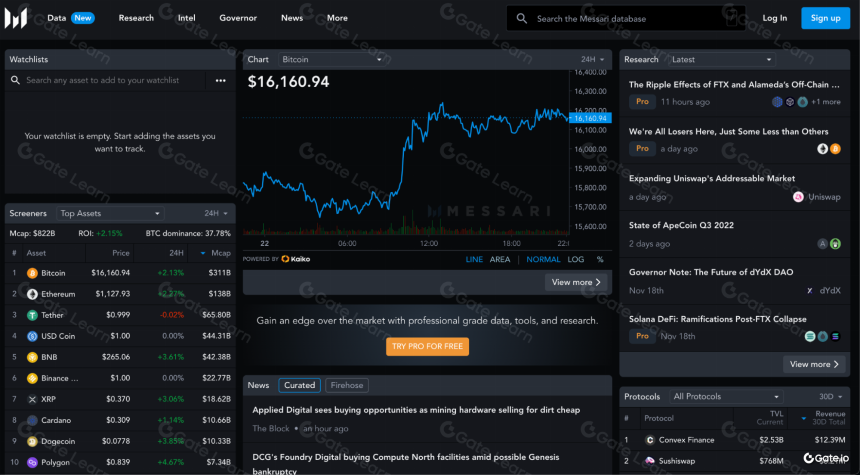Open the Top Assets screener dropdown
This screenshot has height=475, width=860.
pos(110,213)
